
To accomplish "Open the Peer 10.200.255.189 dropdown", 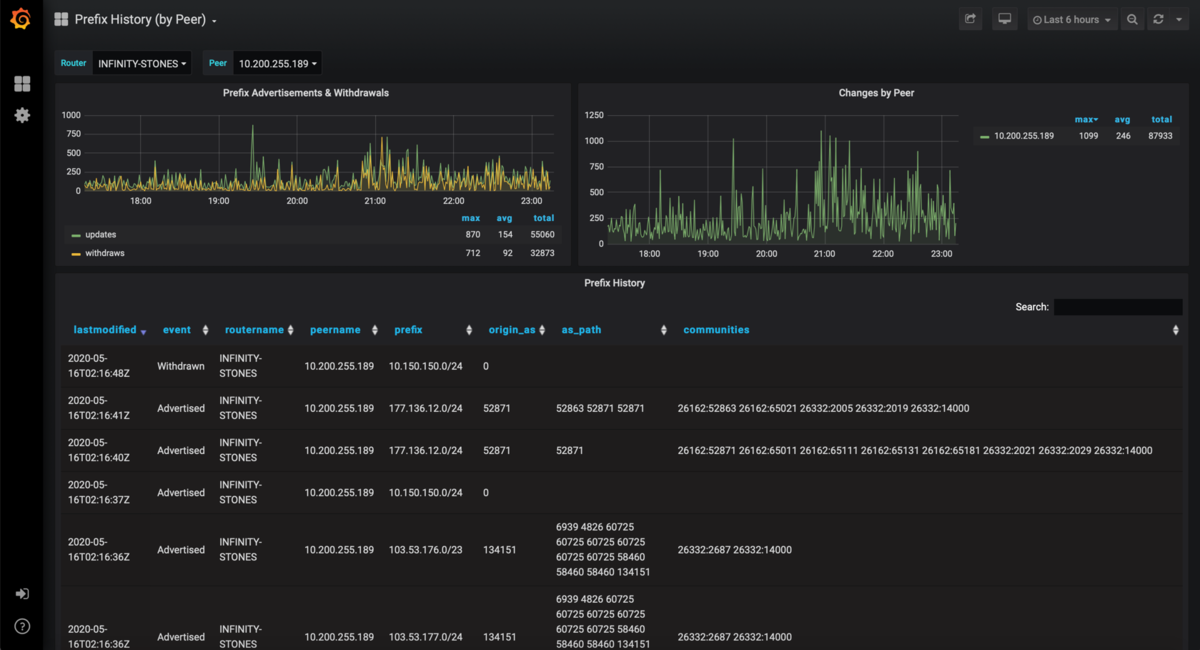I will click(x=278, y=63).
